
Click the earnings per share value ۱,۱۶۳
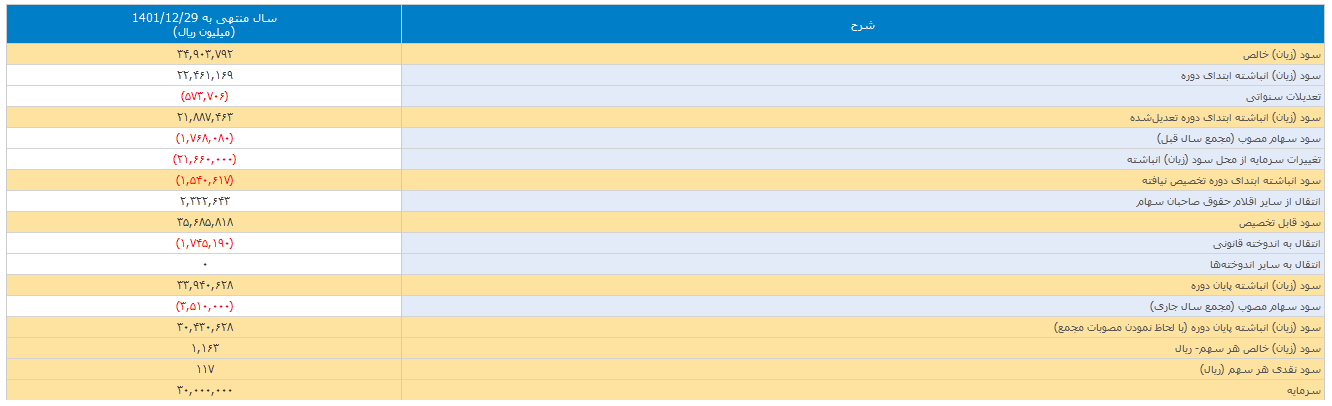204,348
